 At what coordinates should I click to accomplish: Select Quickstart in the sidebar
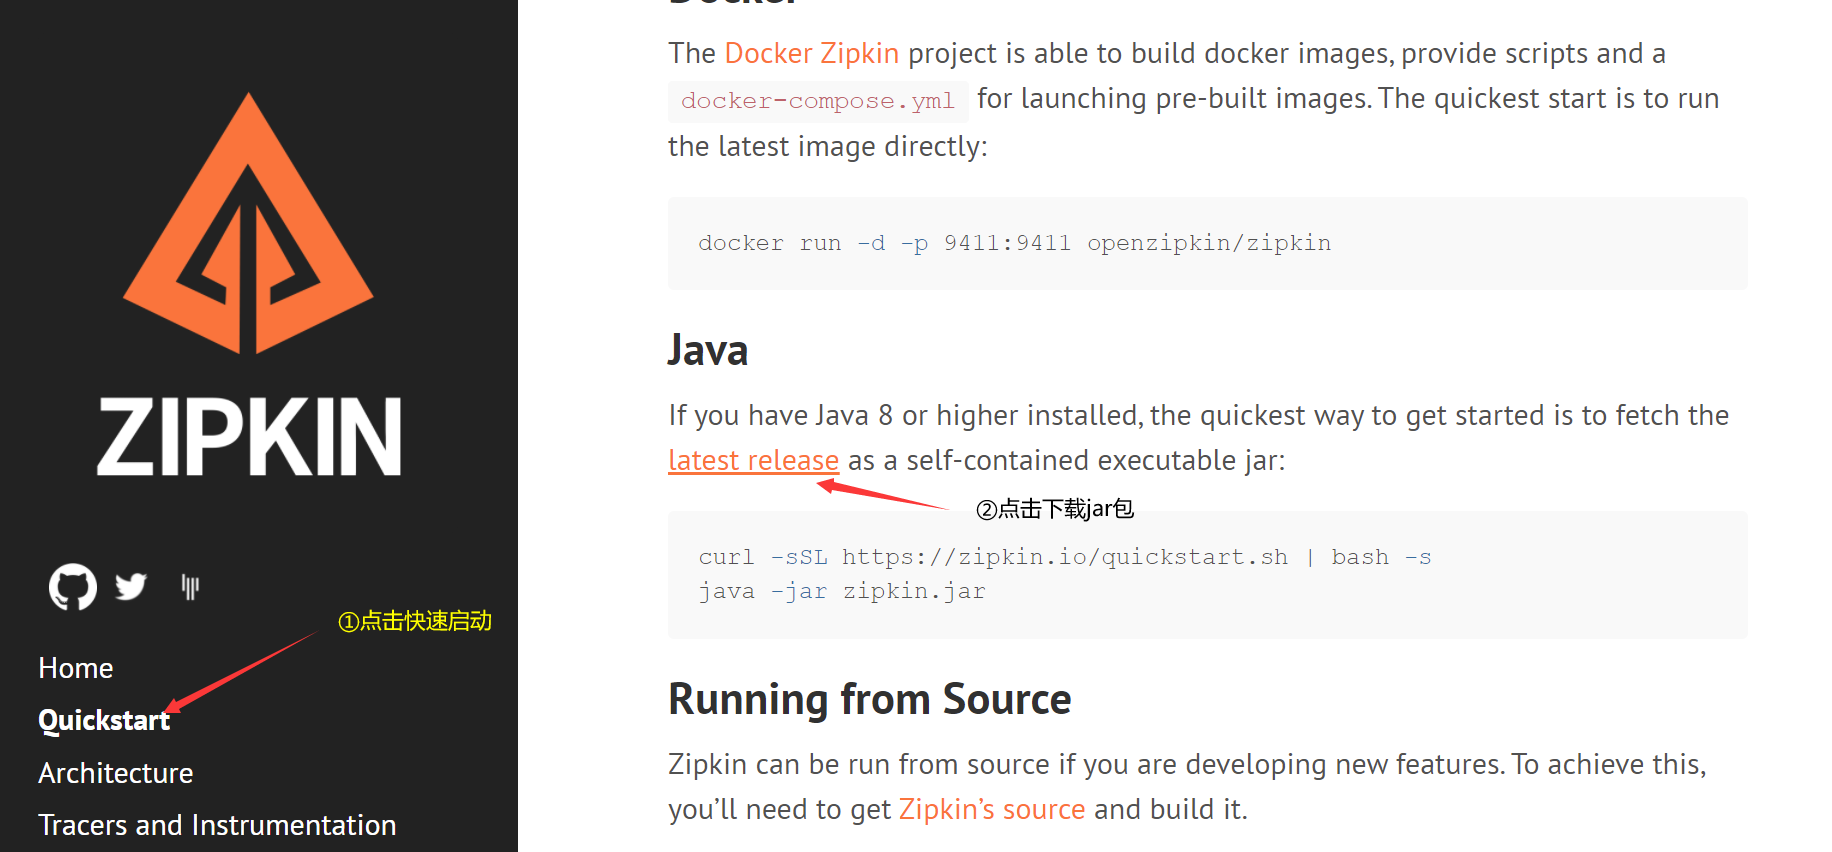(104, 721)
